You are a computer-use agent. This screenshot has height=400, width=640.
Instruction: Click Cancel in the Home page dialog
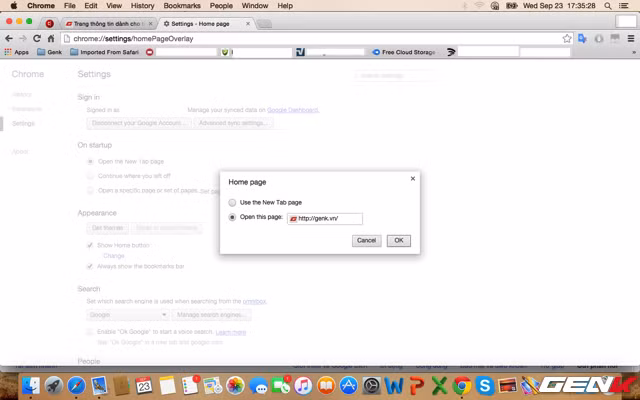point(366,240)
